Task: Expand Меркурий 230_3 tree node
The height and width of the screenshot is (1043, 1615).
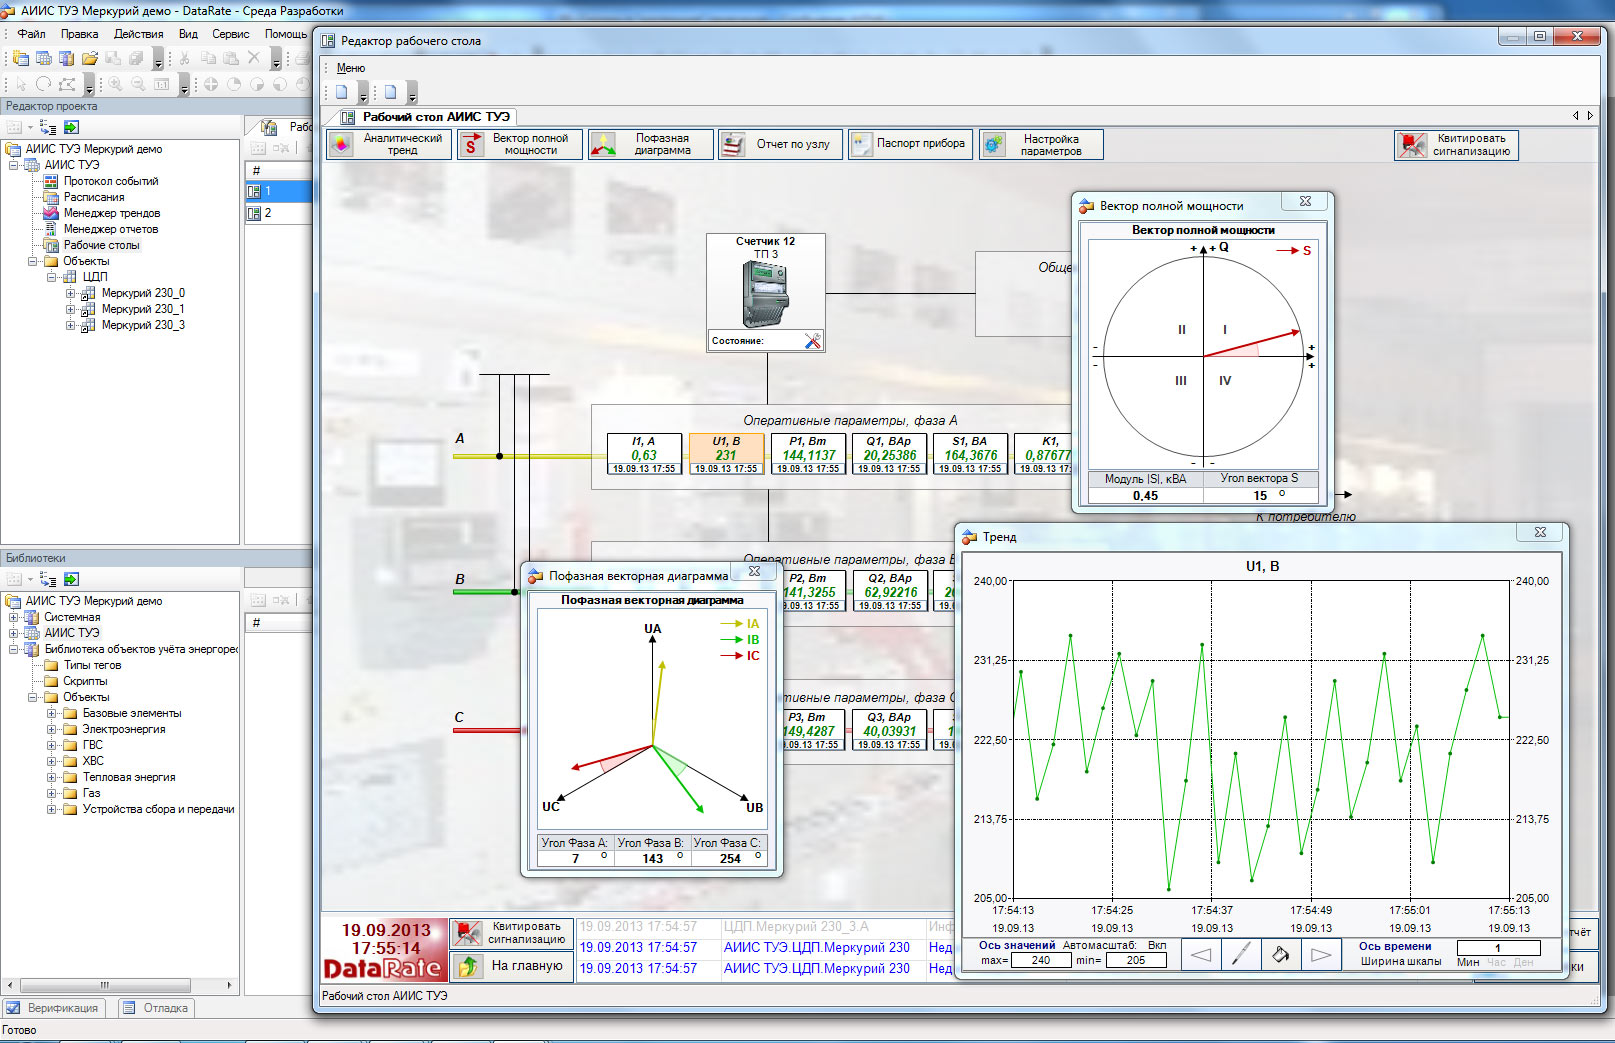Action: (x=70, y=325)
